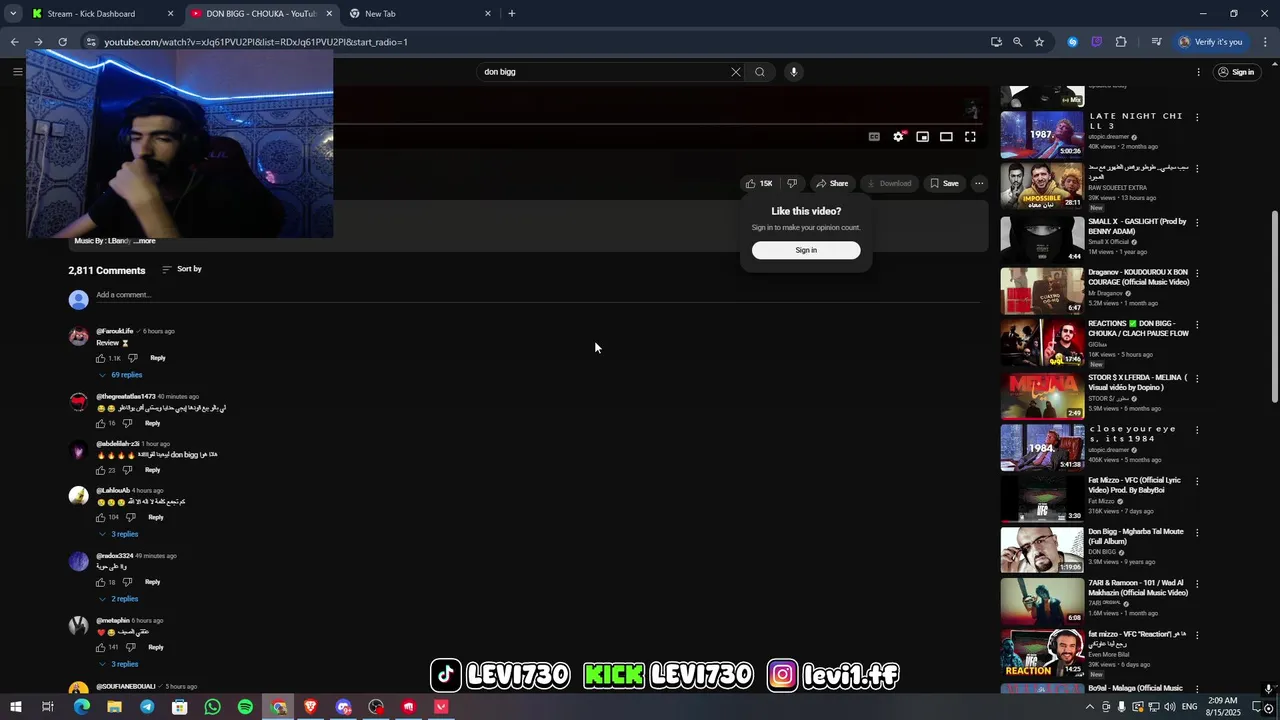The width and height of the screenshot is (1280, 720).
Task: Expand the 3 replies under metaphin's comment
Action: [x=118, y=664]
